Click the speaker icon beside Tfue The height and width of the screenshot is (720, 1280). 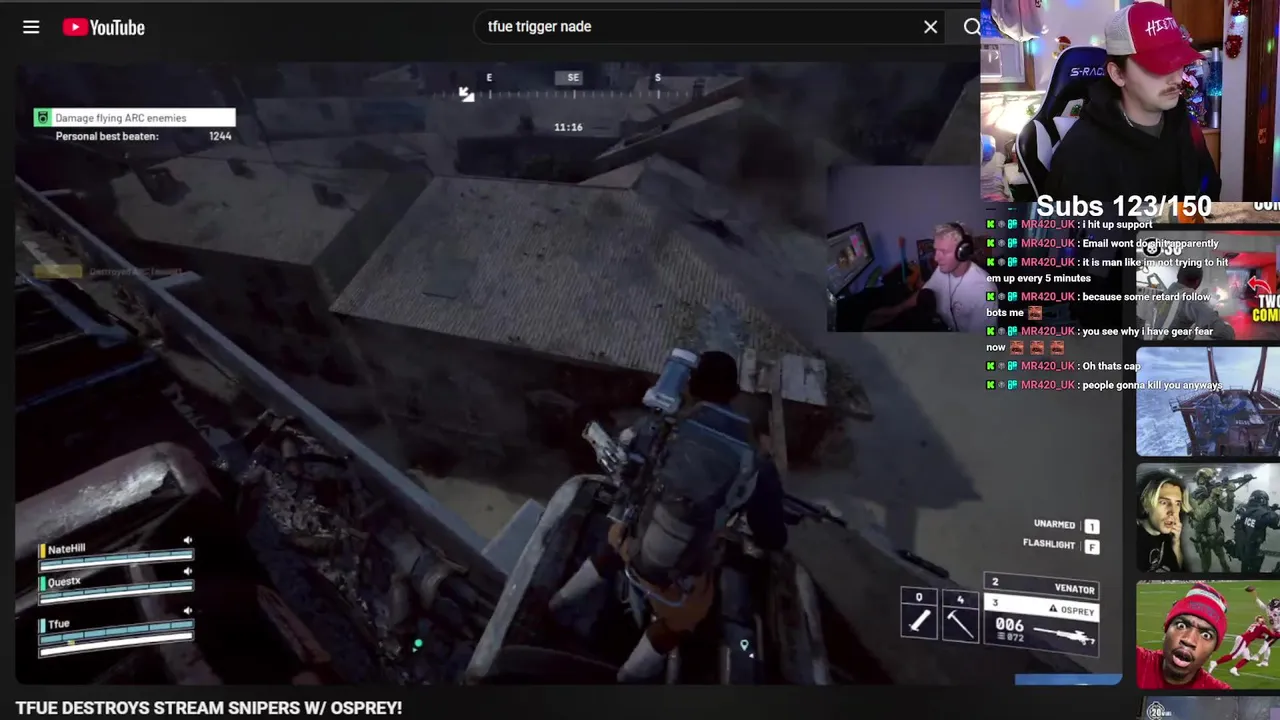click(x=187, y=611)
